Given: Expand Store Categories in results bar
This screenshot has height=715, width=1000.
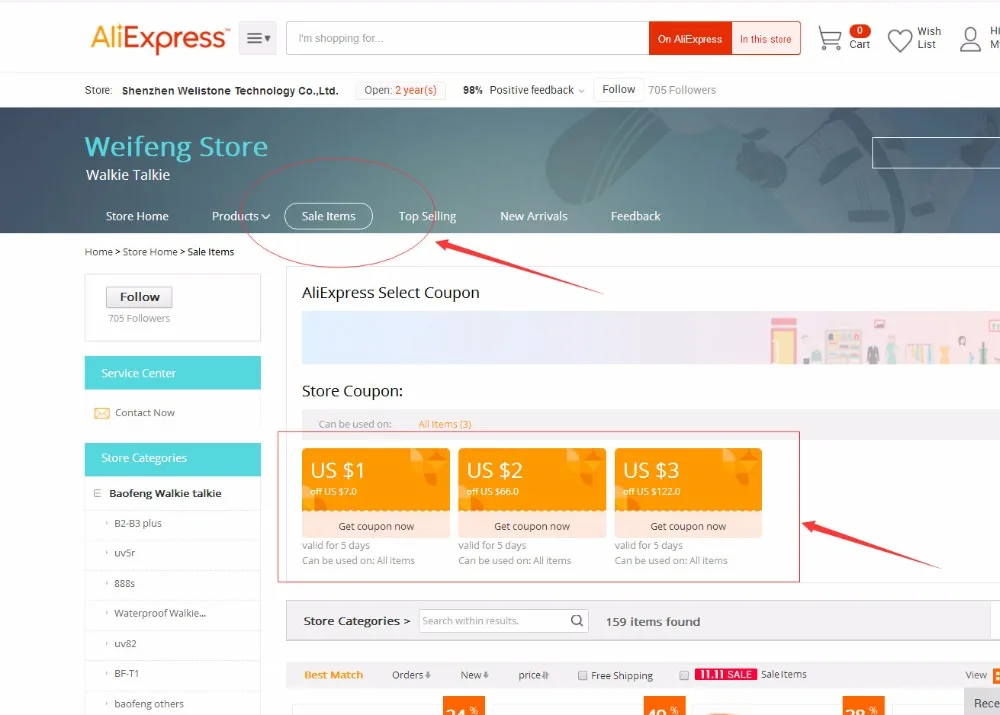Looking at the screenshot, I should (357, 621).
